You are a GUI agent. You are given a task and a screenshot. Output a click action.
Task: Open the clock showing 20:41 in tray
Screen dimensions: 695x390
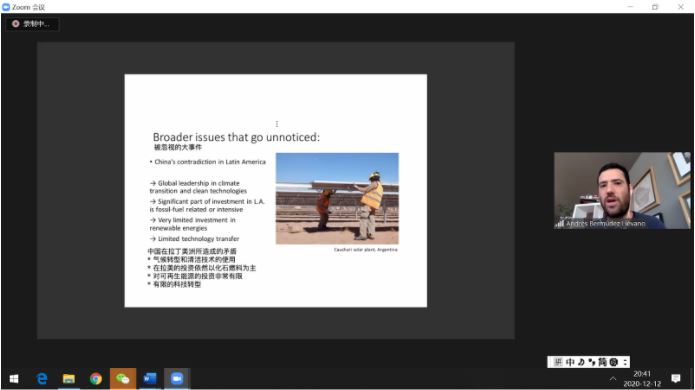click(x=642, y=379)
